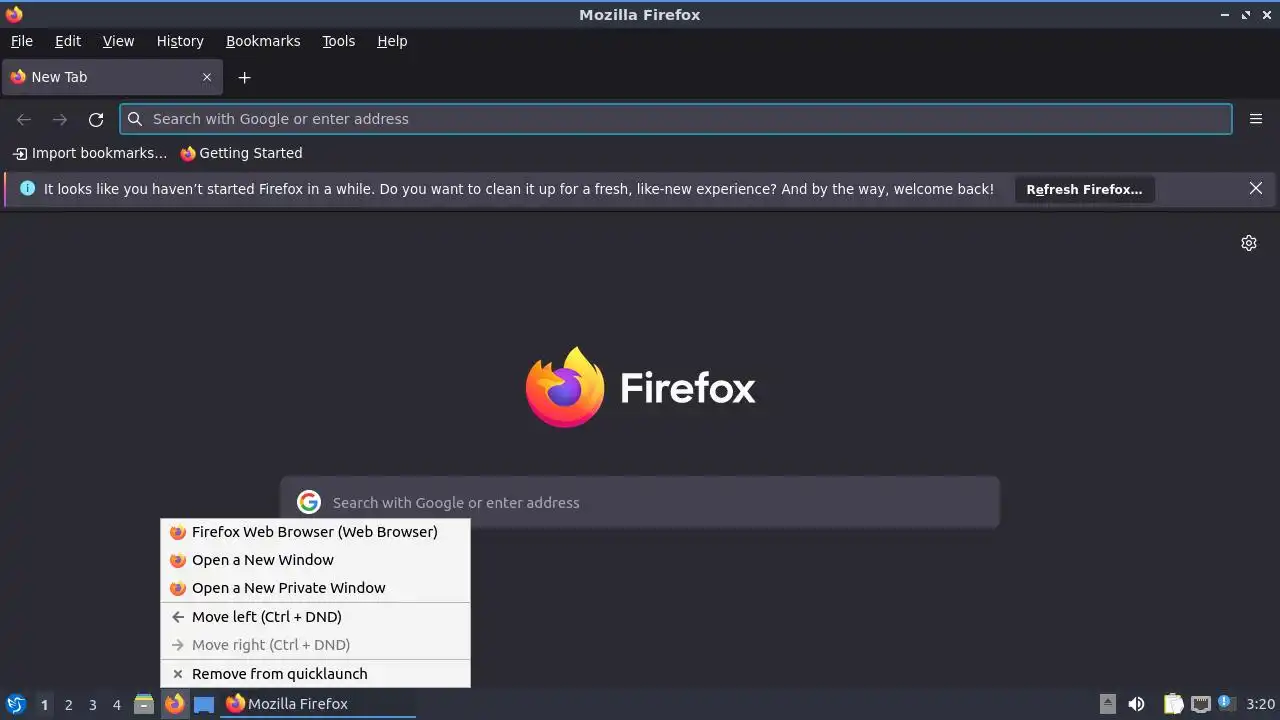Click the Refresh Firefox… button
1280x720 pixels.
point(1084,189)
